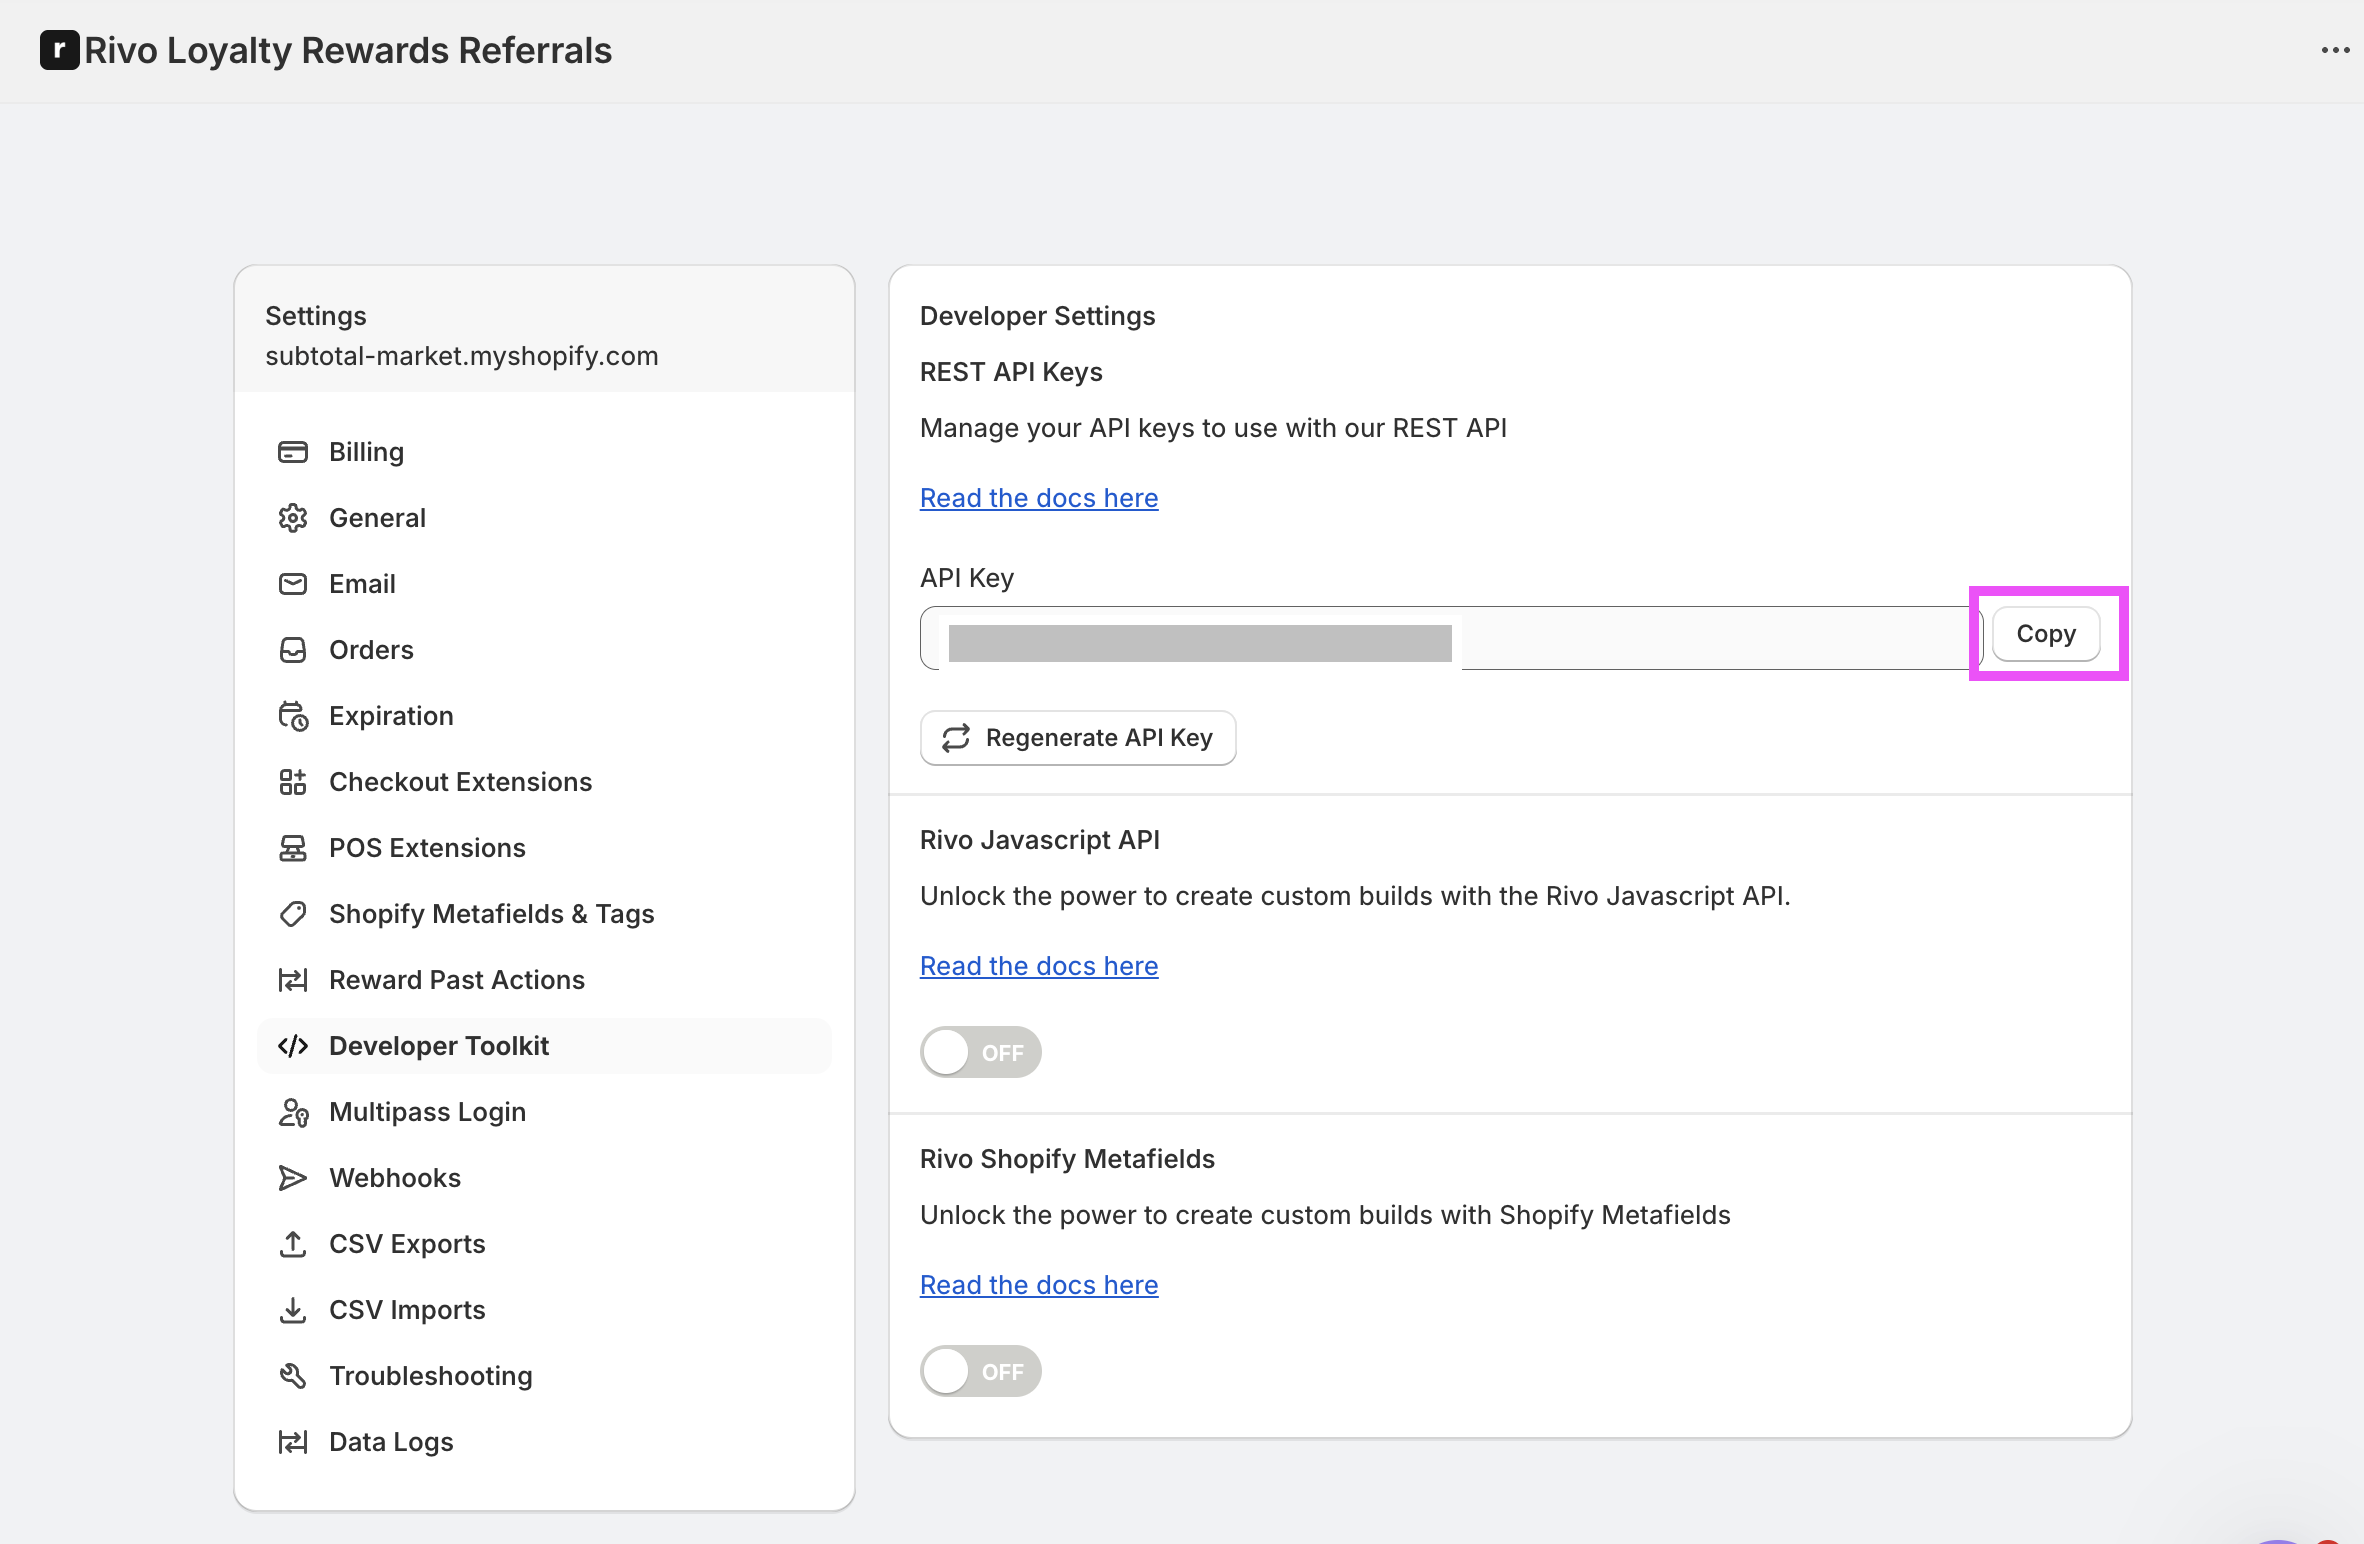The height and width of the screenshot is (1544, 2364).
Task: Click the CSV Exports upload icon
Action: [292, 1244]
